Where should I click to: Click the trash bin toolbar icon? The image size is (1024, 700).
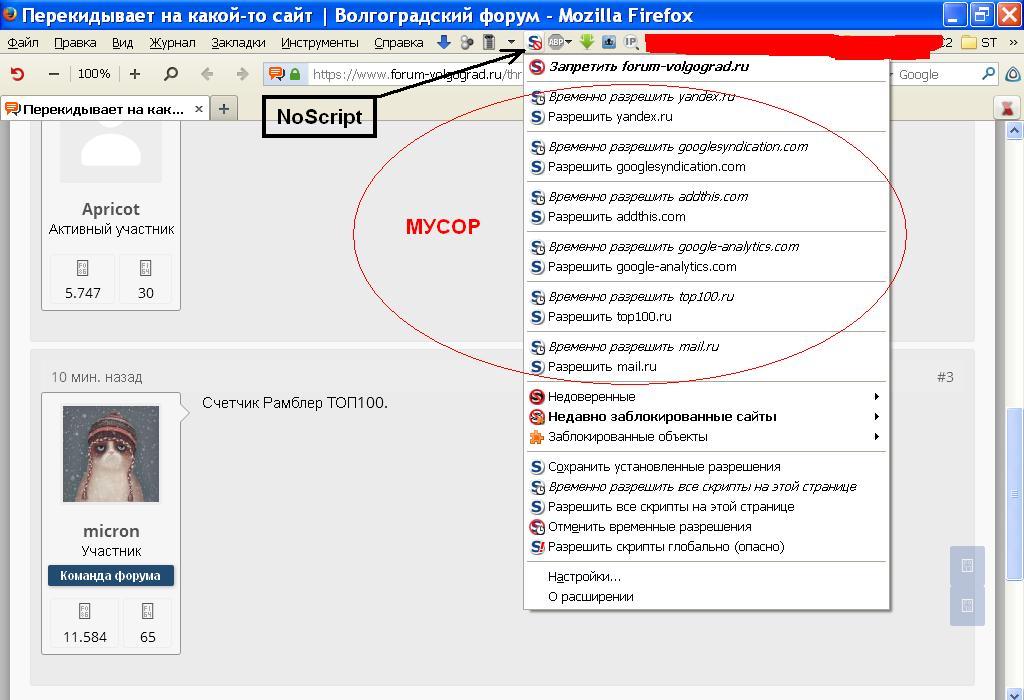coord(488,42)
